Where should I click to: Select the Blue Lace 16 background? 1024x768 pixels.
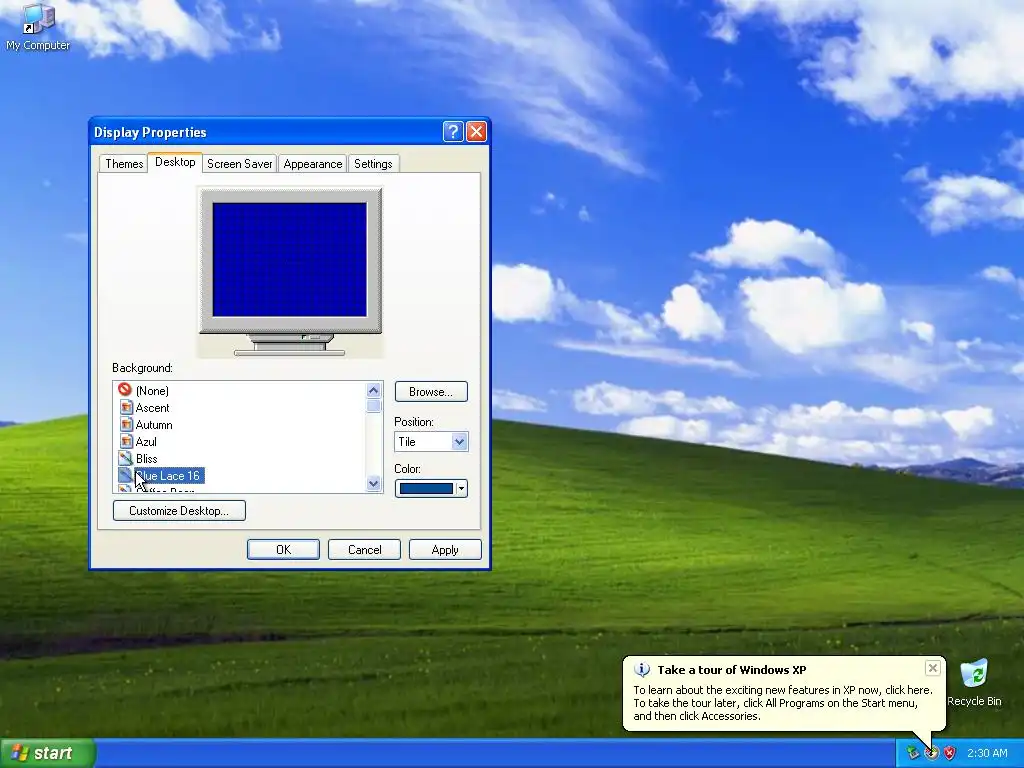(169, 475)
